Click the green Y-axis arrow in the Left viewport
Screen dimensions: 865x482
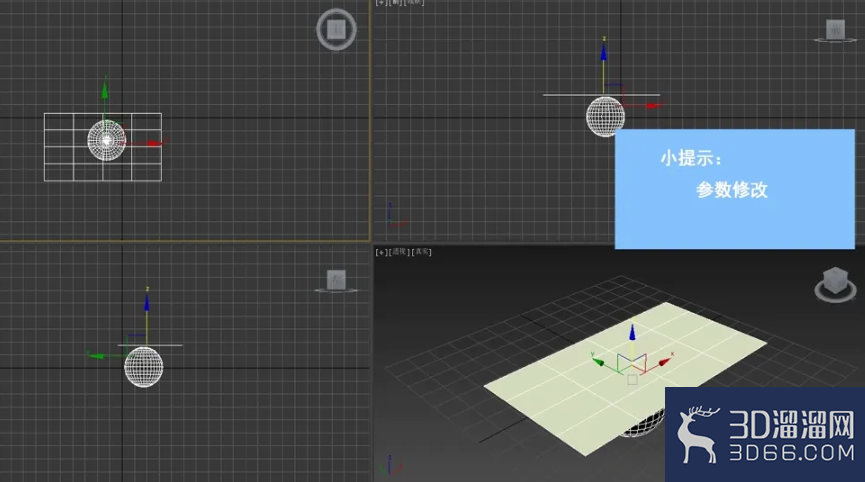(x=96, y=356)
